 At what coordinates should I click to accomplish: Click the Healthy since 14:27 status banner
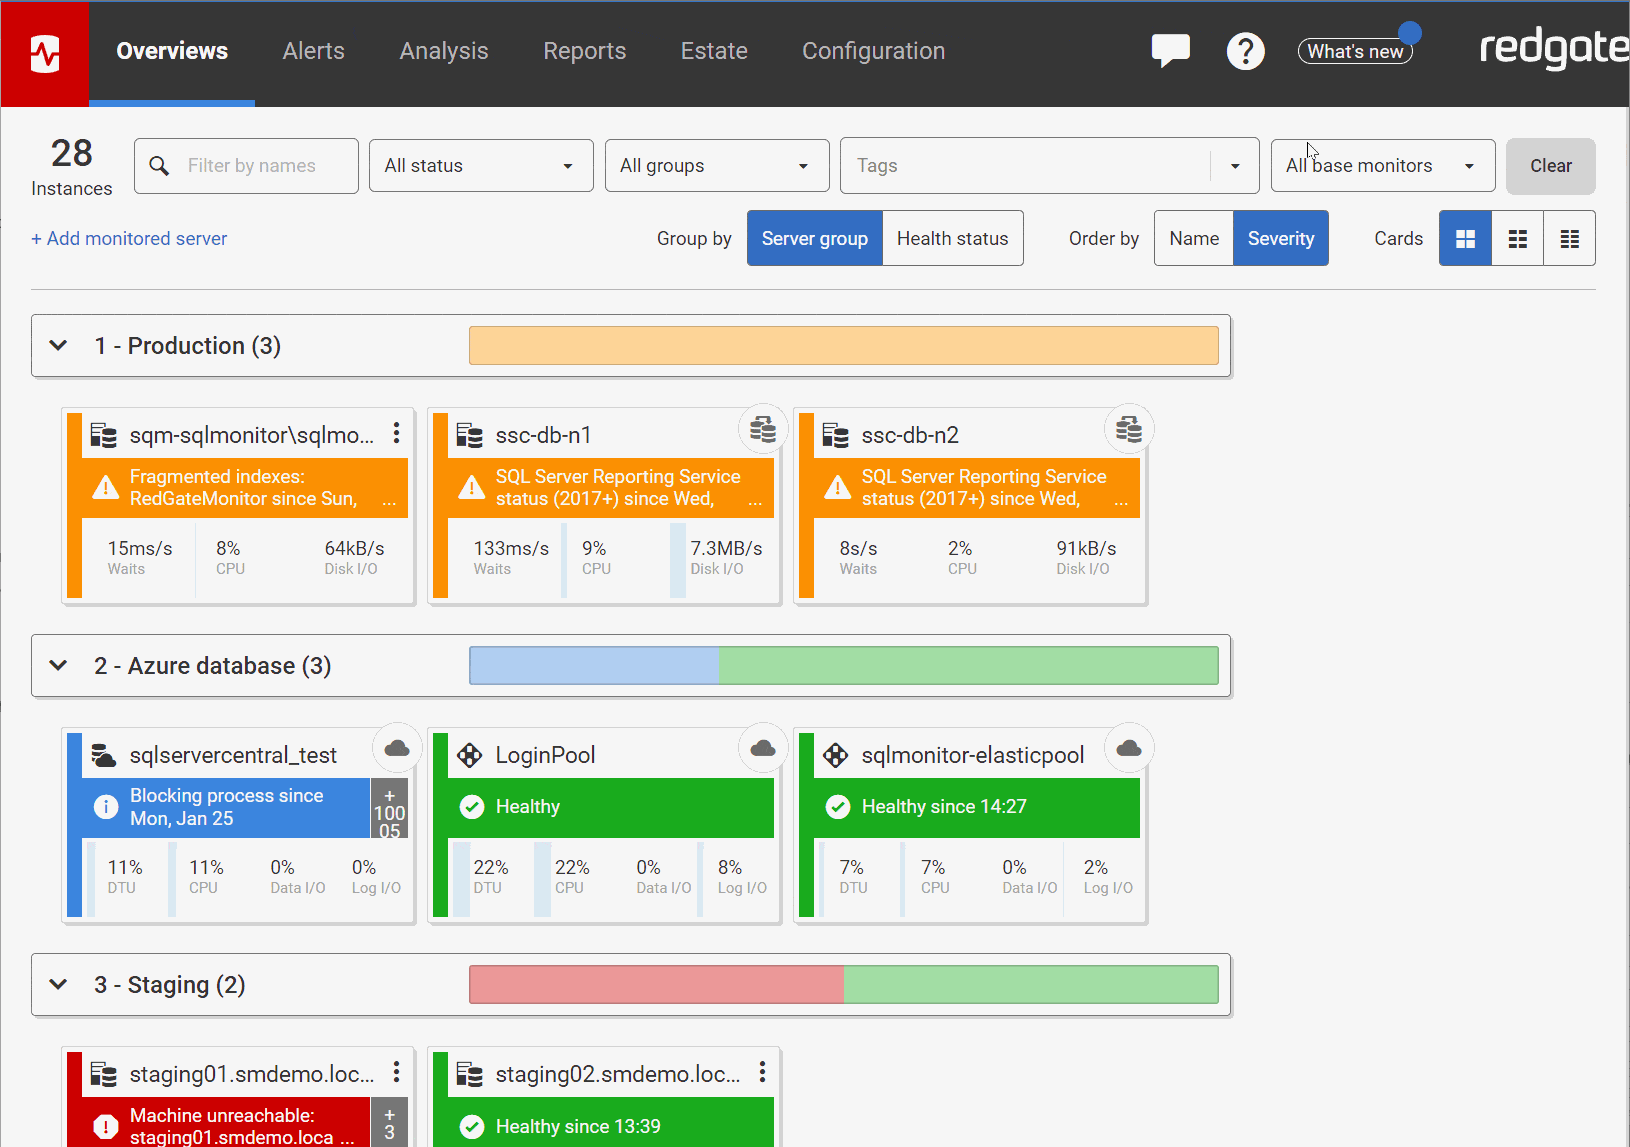tap(977, 807)
